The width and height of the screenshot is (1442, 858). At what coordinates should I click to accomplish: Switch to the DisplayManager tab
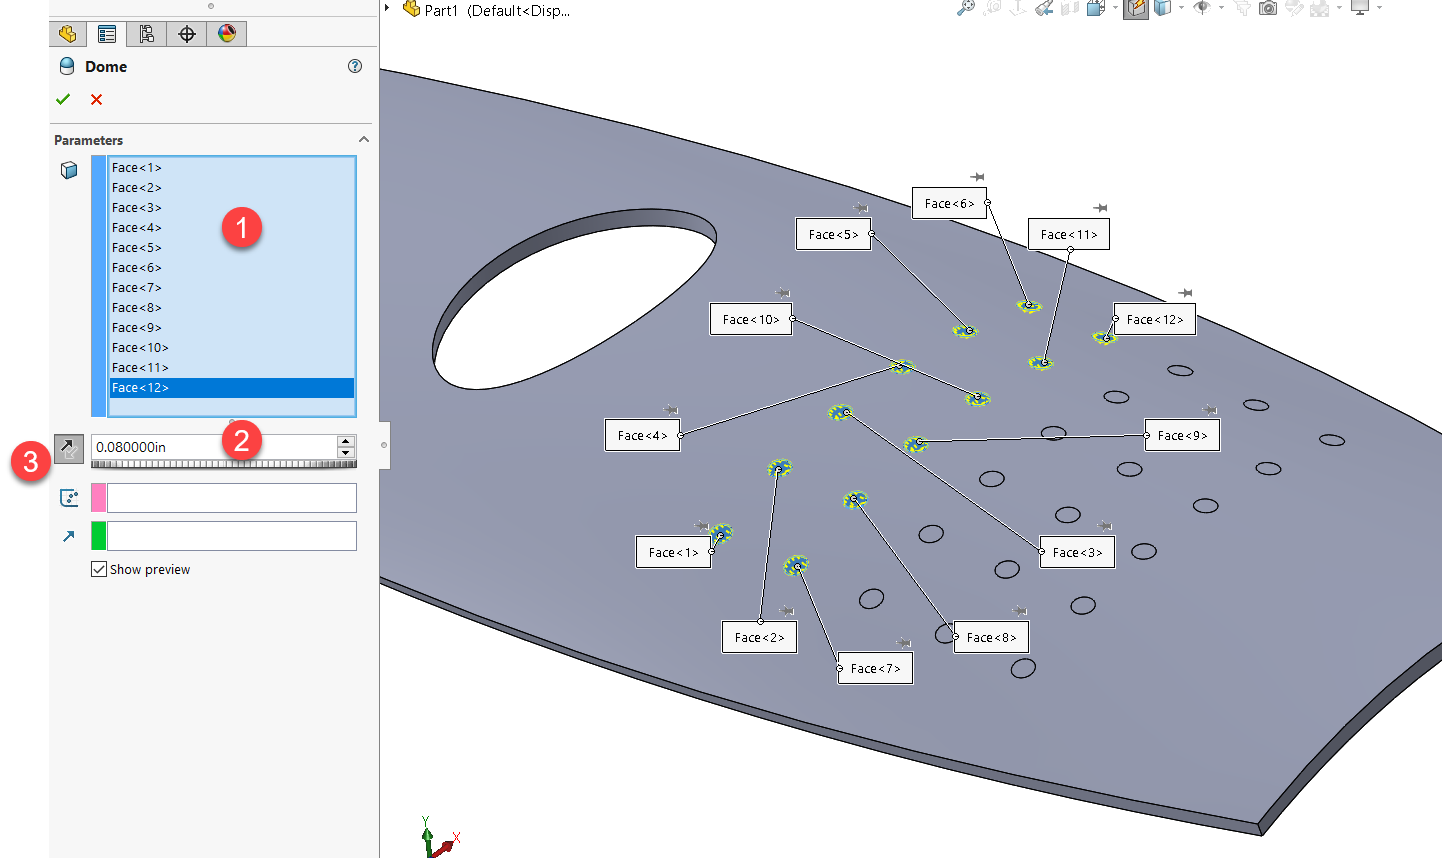227,33
